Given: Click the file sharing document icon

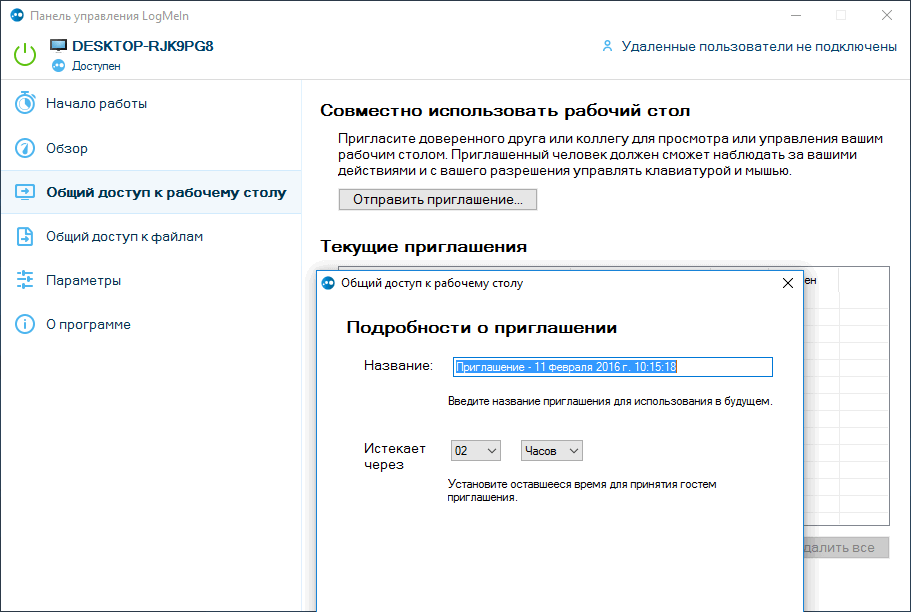Looking at the screenshot, I should [x=25, y=236].
